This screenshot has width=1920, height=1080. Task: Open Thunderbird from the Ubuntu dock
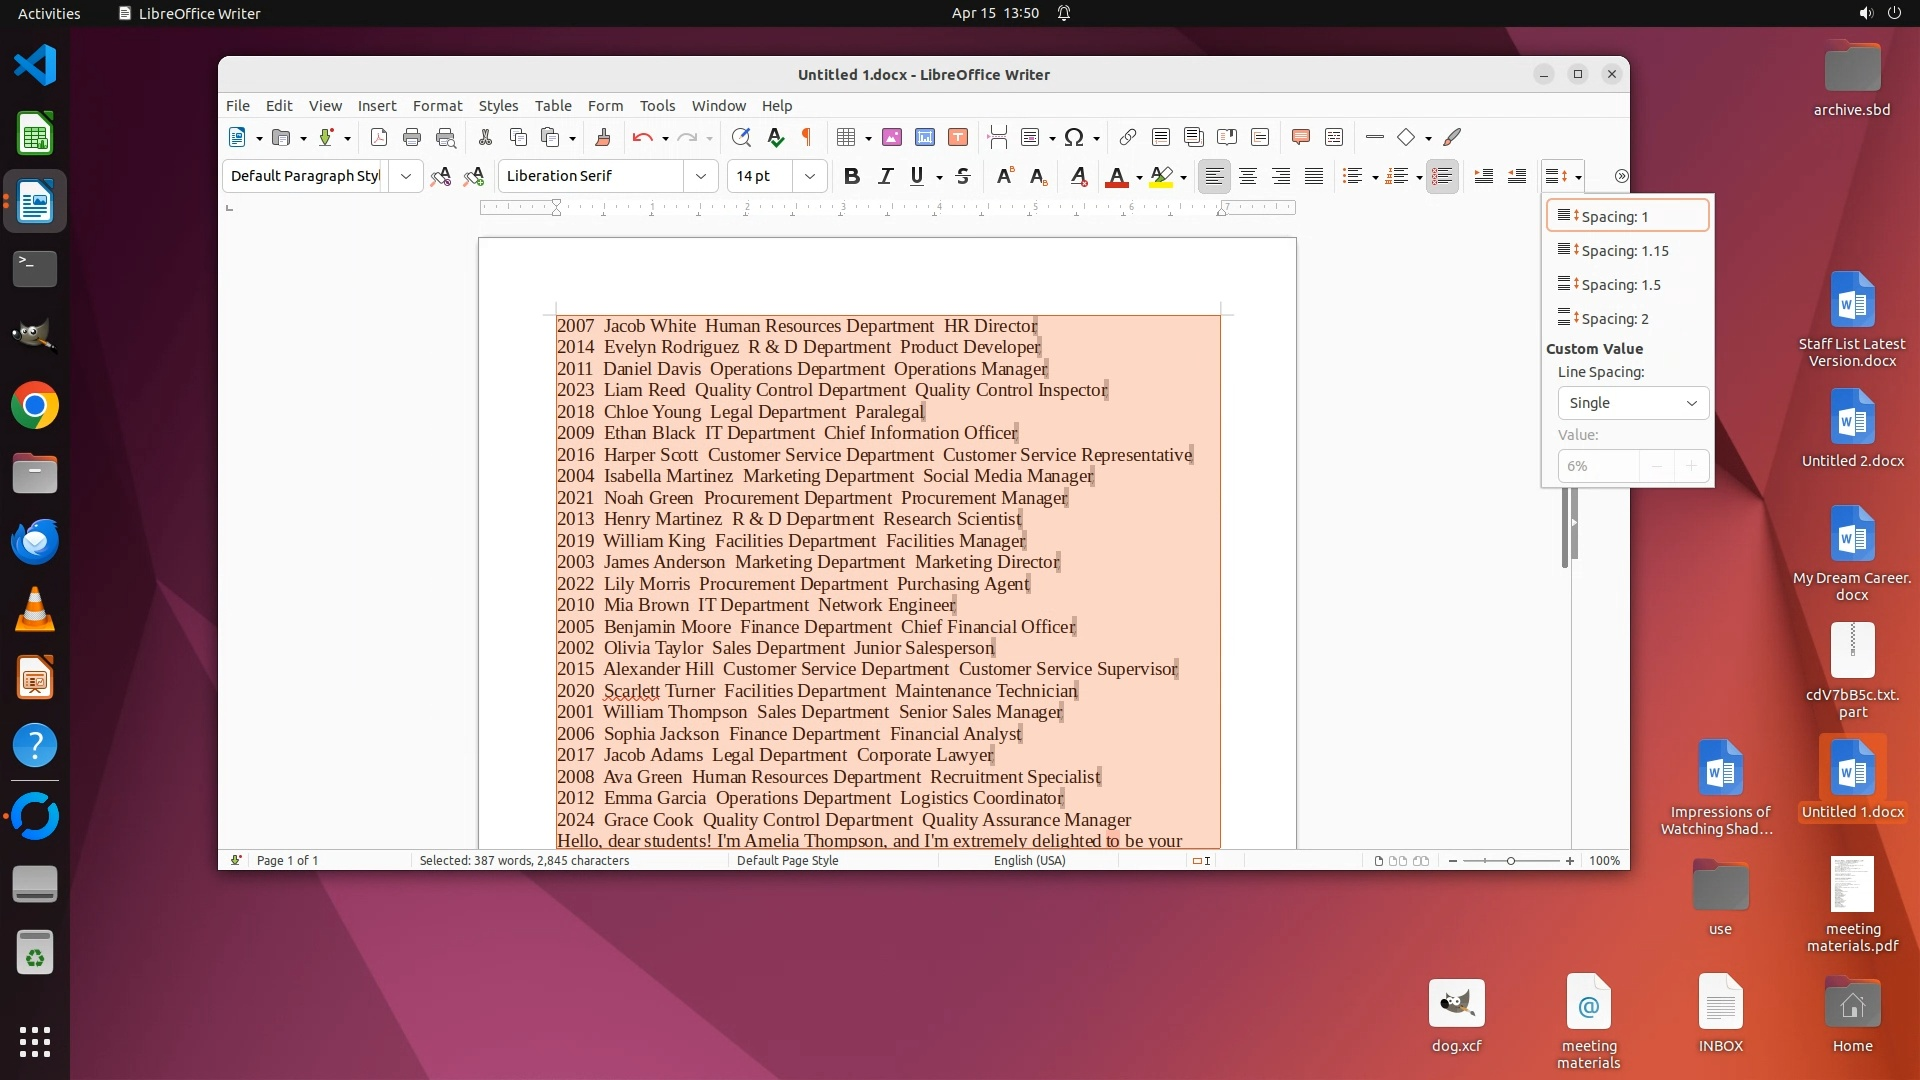tap(35, 541)
